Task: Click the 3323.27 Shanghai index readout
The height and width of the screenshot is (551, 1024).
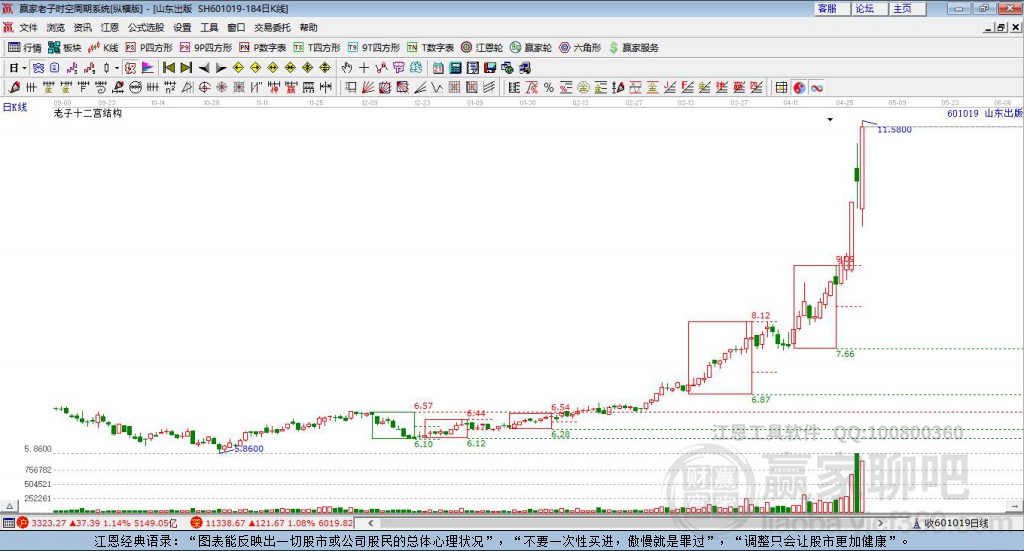Action: [48, 523]
